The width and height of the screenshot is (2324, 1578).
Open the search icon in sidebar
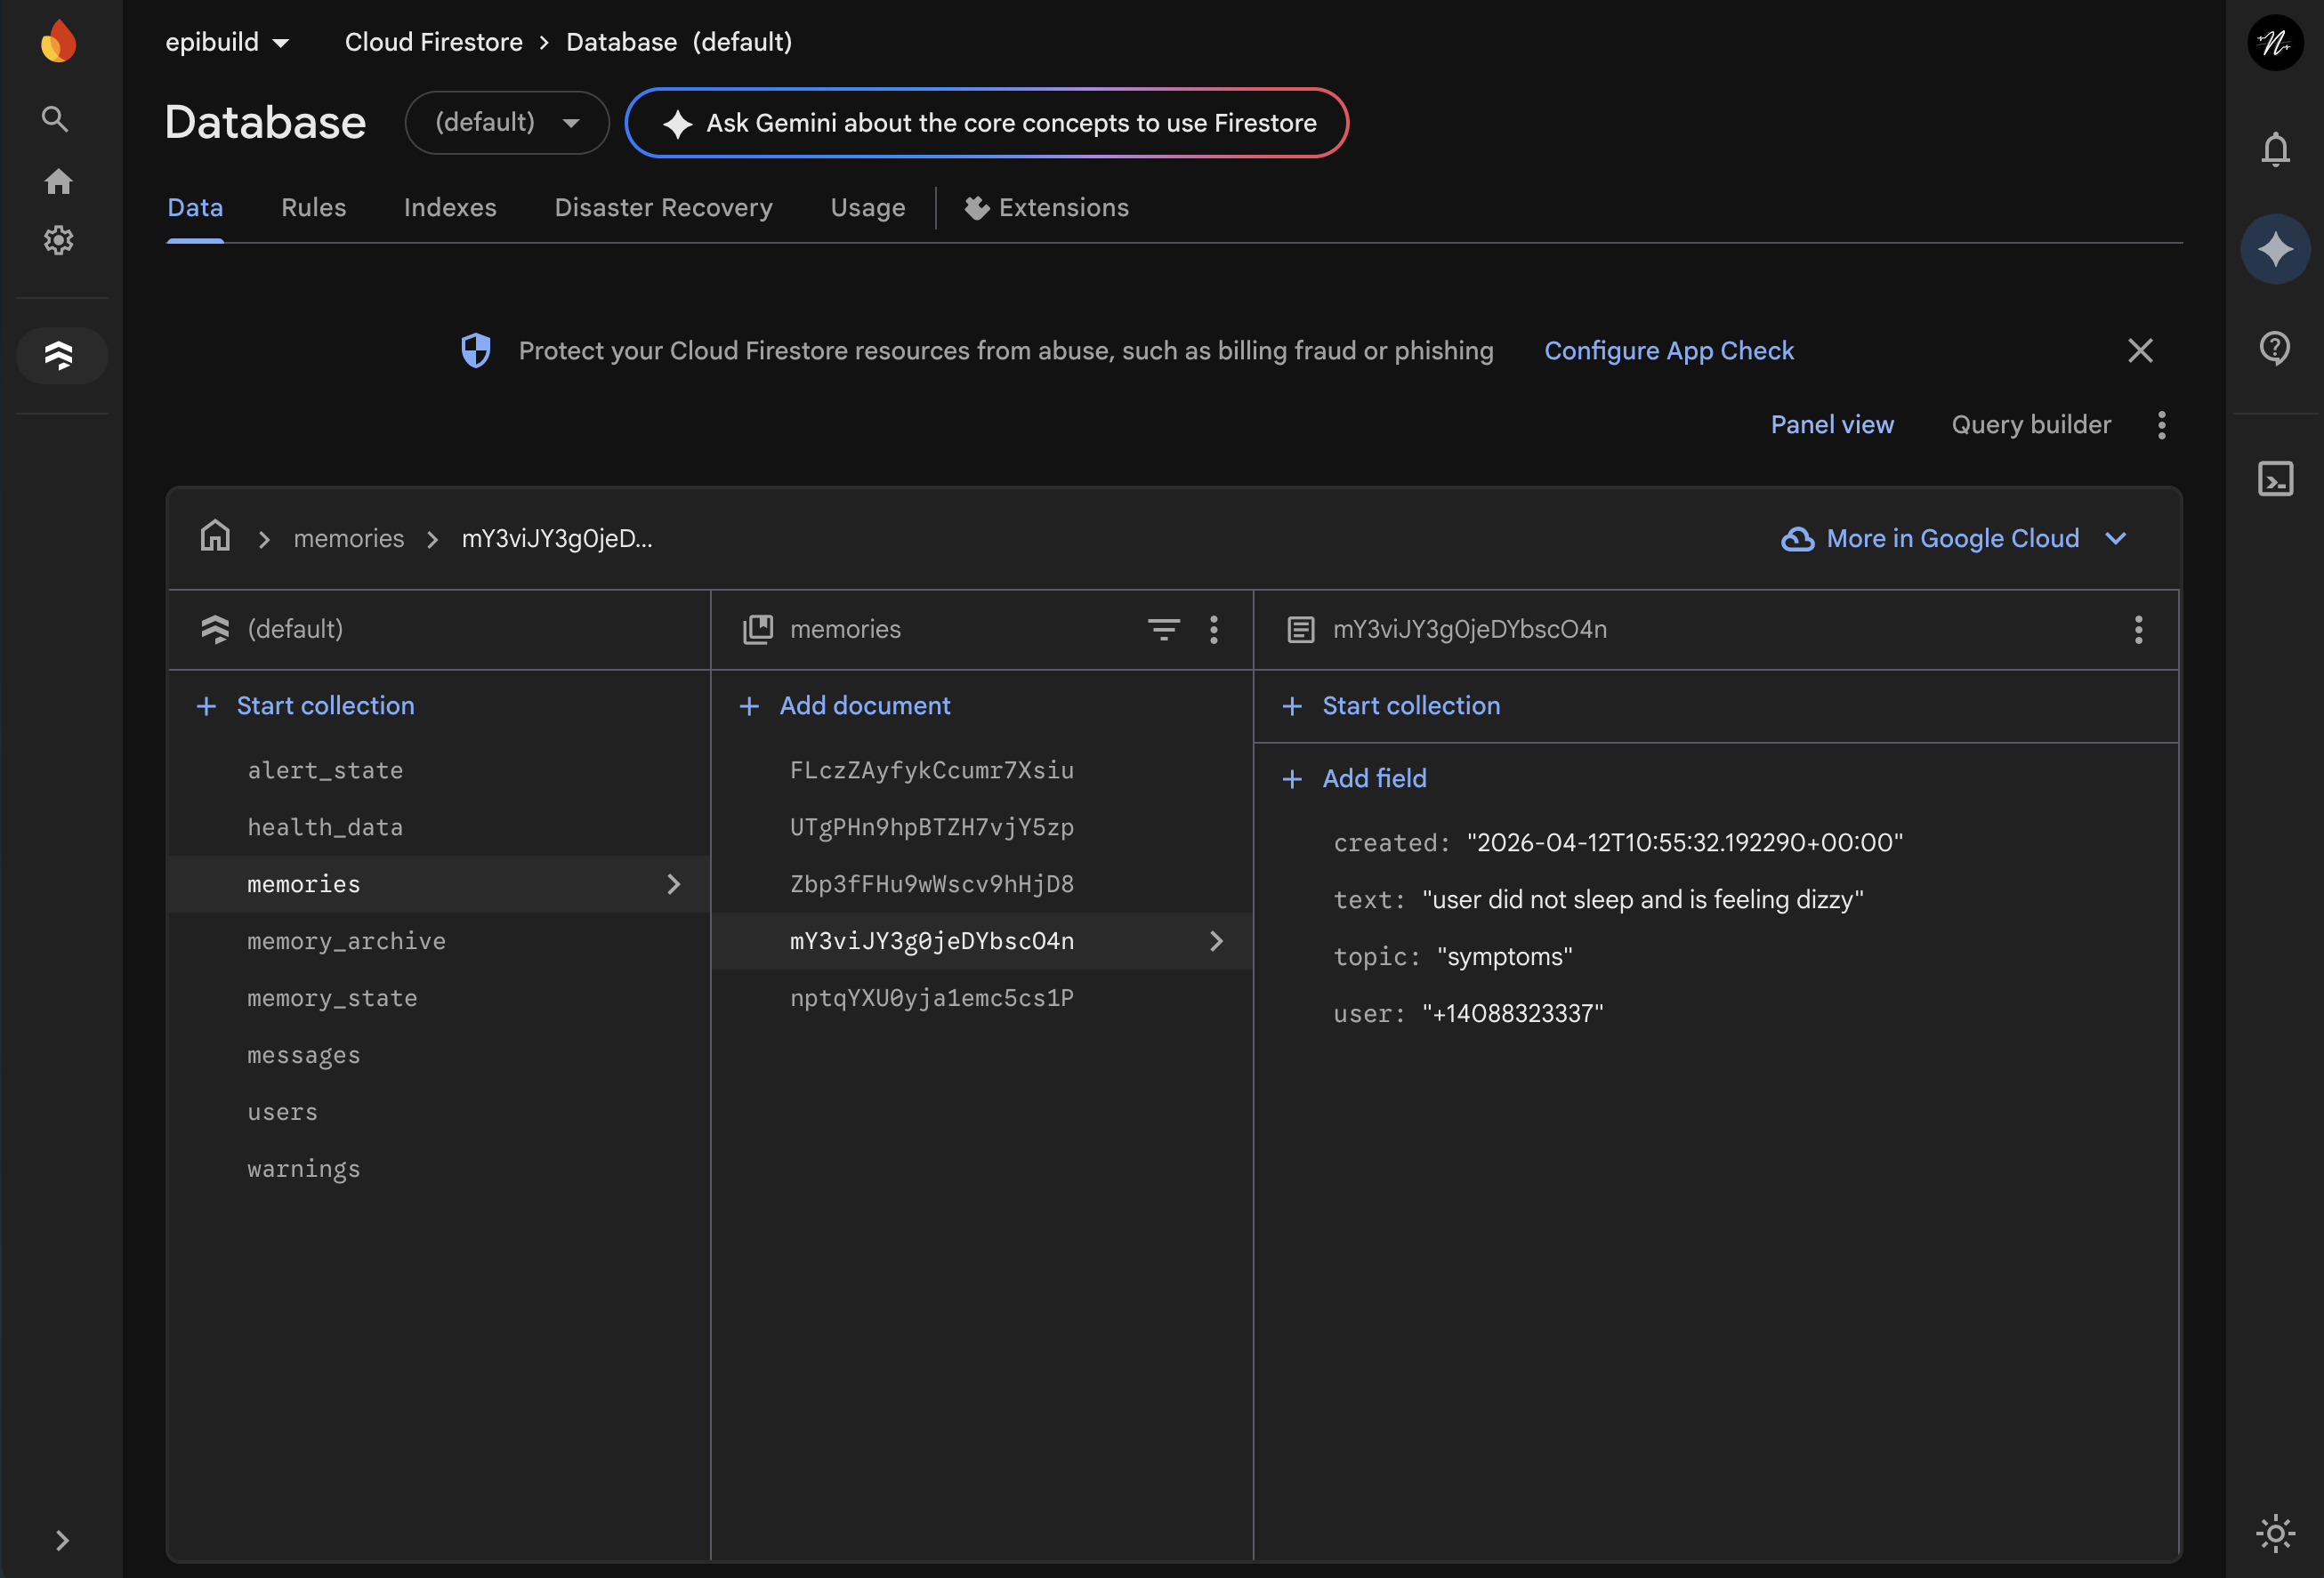tap(55, 119)
